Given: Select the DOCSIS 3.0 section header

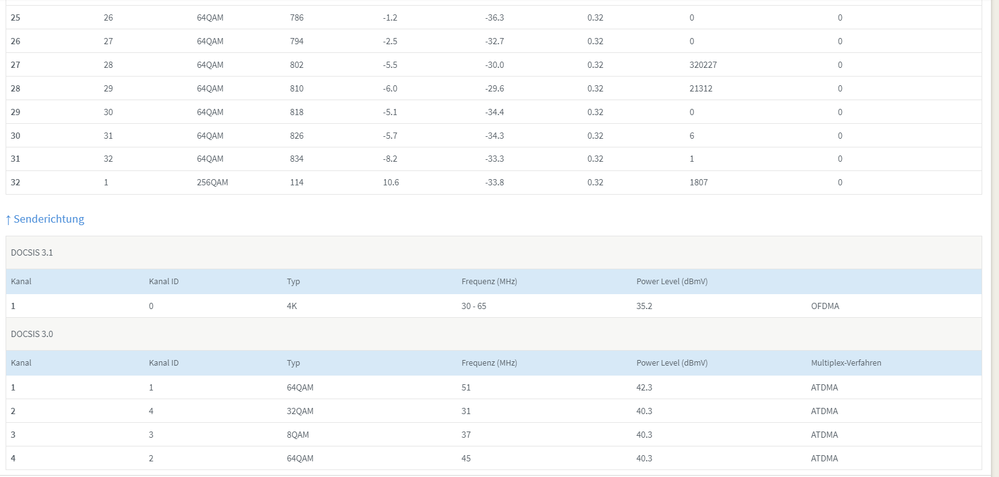Looking at the screenshot, I should 32,334.
